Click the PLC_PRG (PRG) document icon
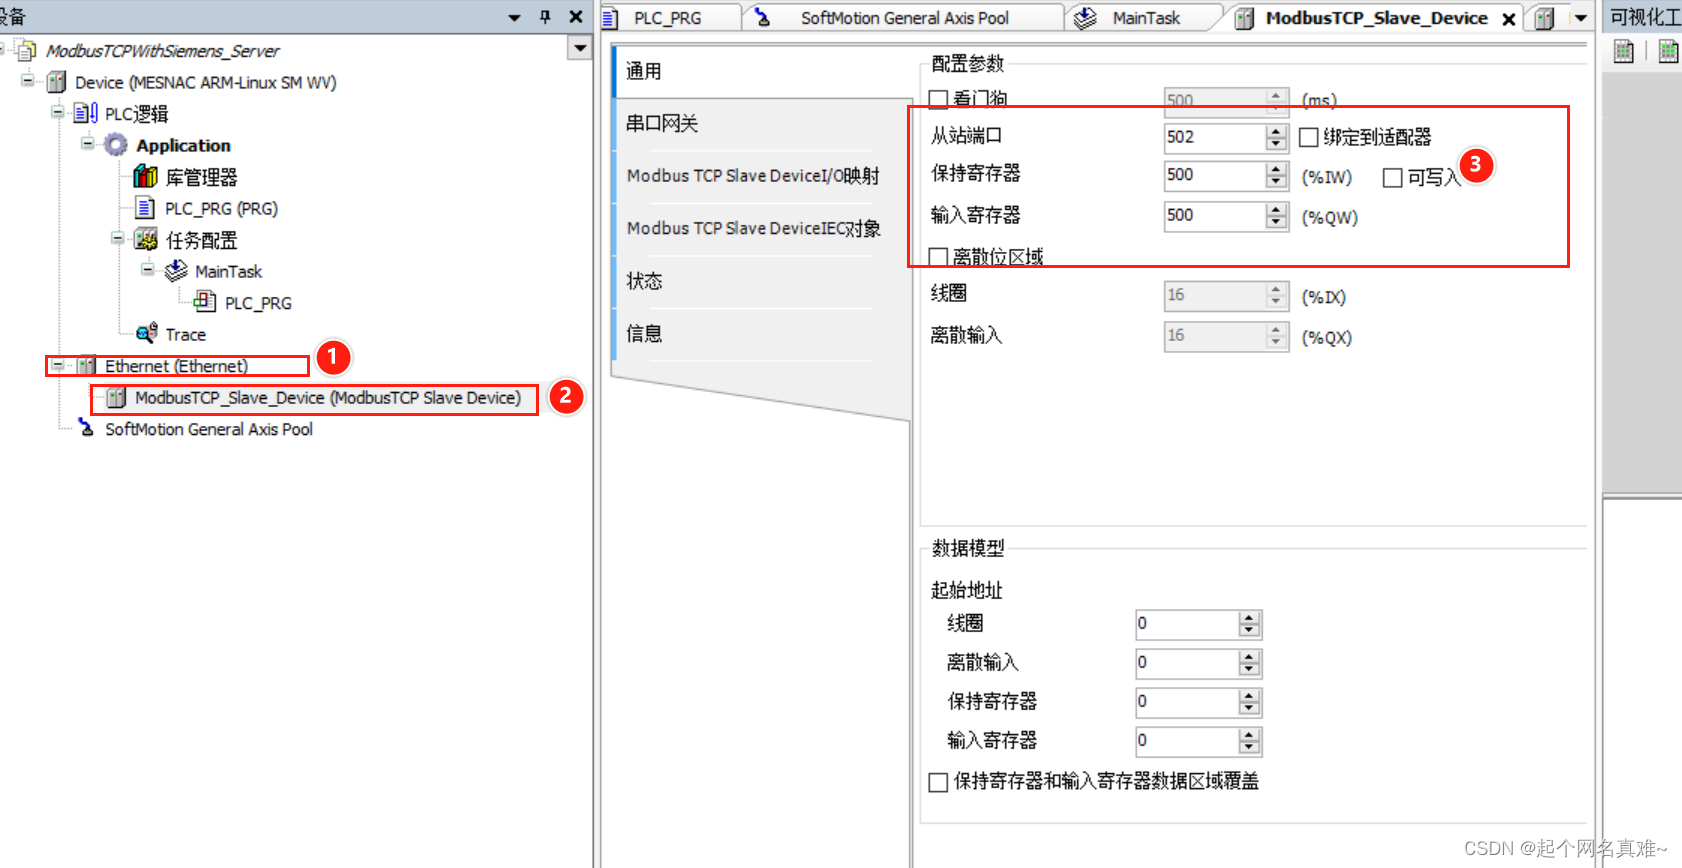1682x868 pixels. [145, 208]
